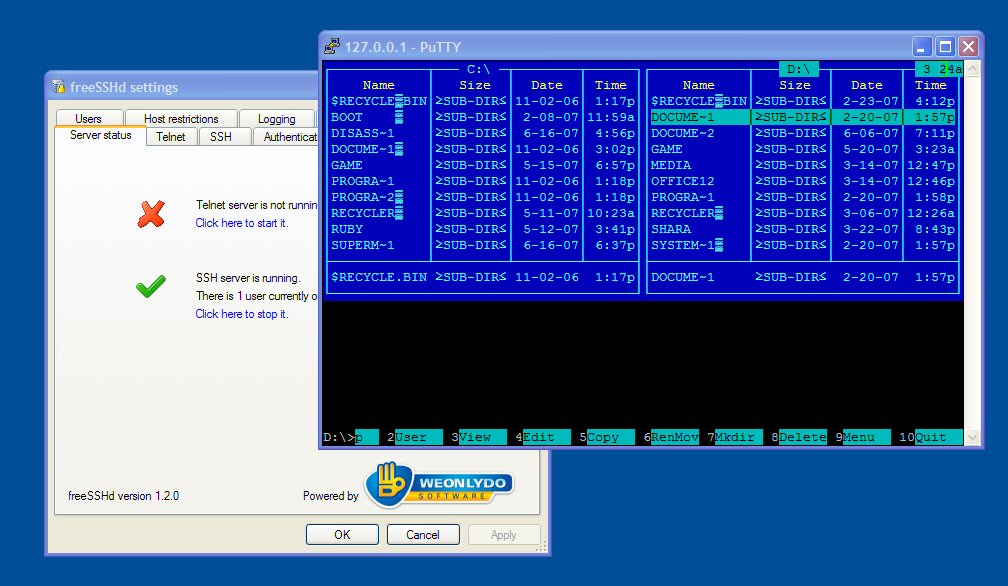Click the 4 Edit function key label
The image size is (1008, 586).
tap(543, 438)
